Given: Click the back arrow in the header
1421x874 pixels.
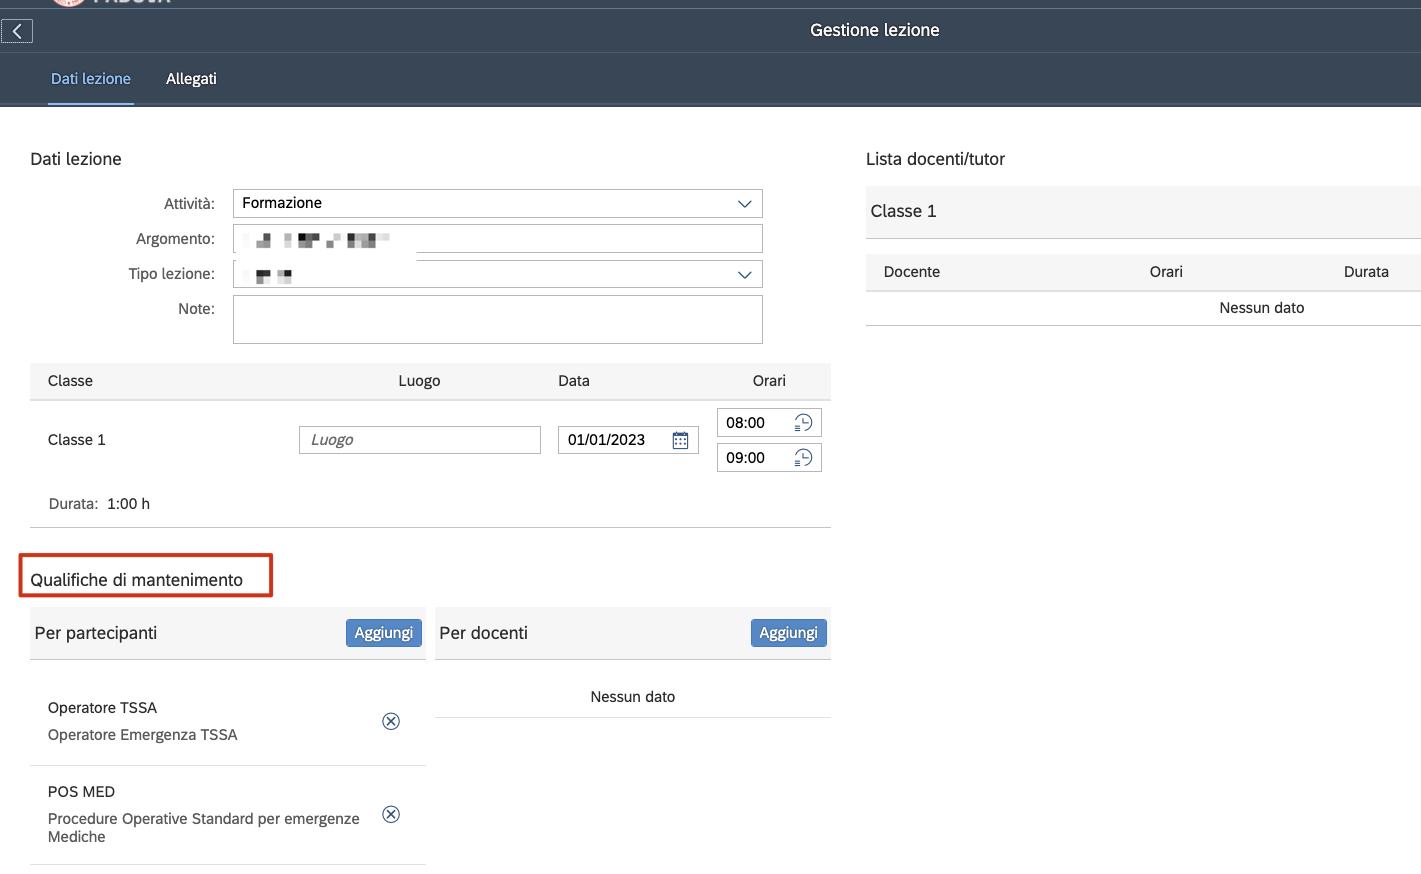Looking at the screenshot, I should [17, 31].
